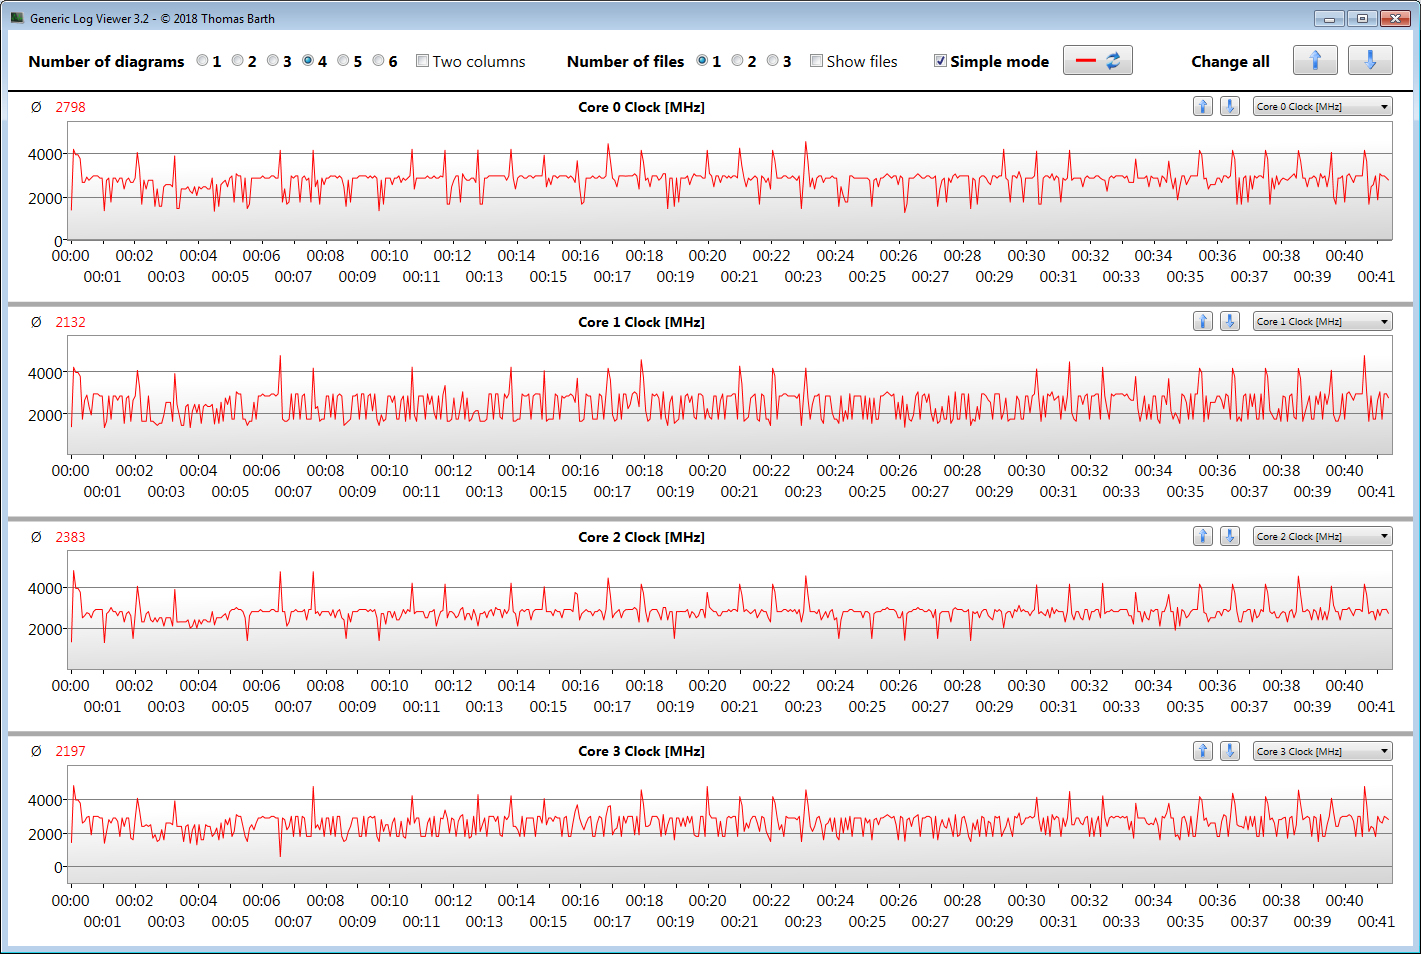Open the Core 2 Clock dropdown

1322,537
